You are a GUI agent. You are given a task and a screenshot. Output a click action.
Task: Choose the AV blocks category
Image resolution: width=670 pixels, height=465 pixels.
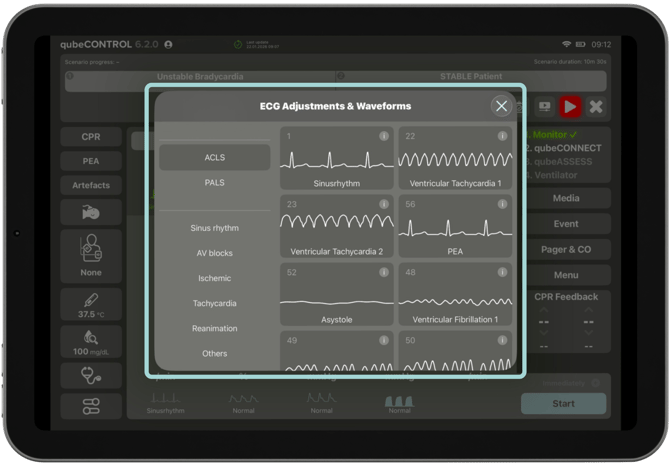tap(215, 253)
